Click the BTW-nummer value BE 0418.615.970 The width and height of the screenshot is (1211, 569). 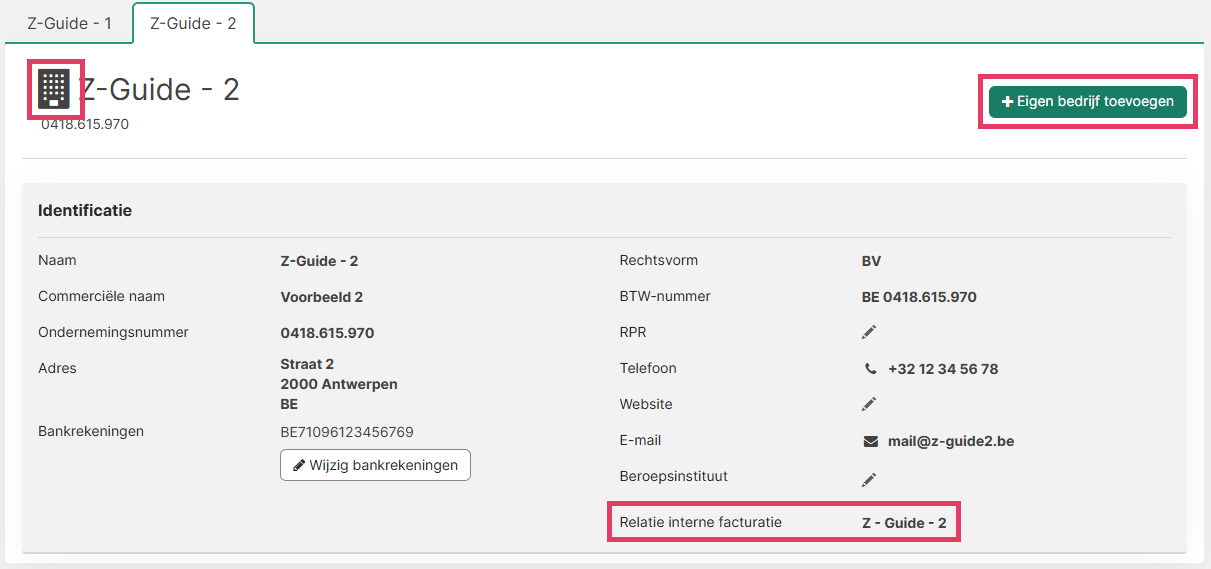(918, 297)
